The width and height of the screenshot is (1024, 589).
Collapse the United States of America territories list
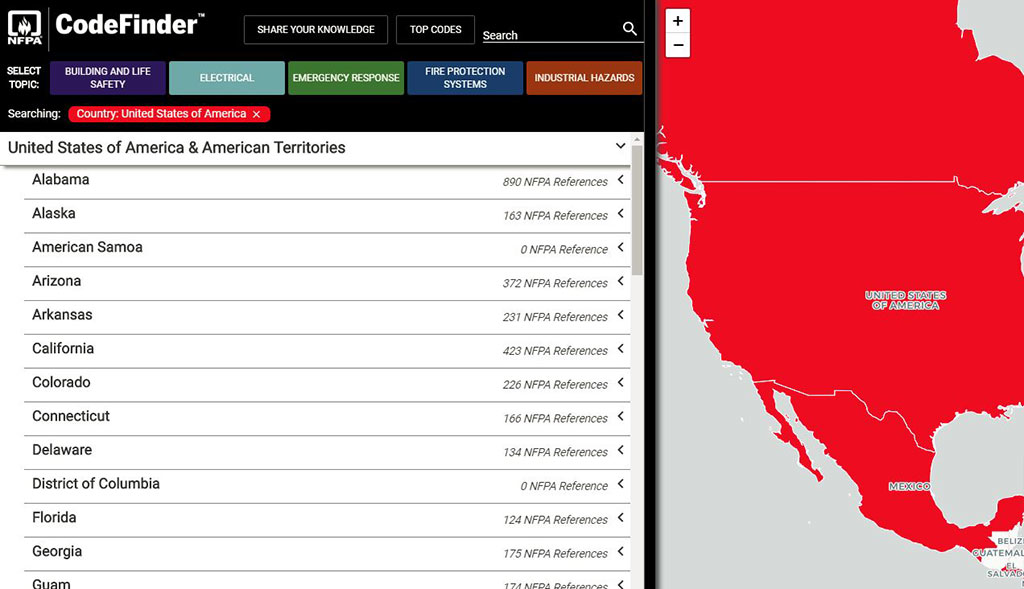pyautogui.click(x=620, y=146)
